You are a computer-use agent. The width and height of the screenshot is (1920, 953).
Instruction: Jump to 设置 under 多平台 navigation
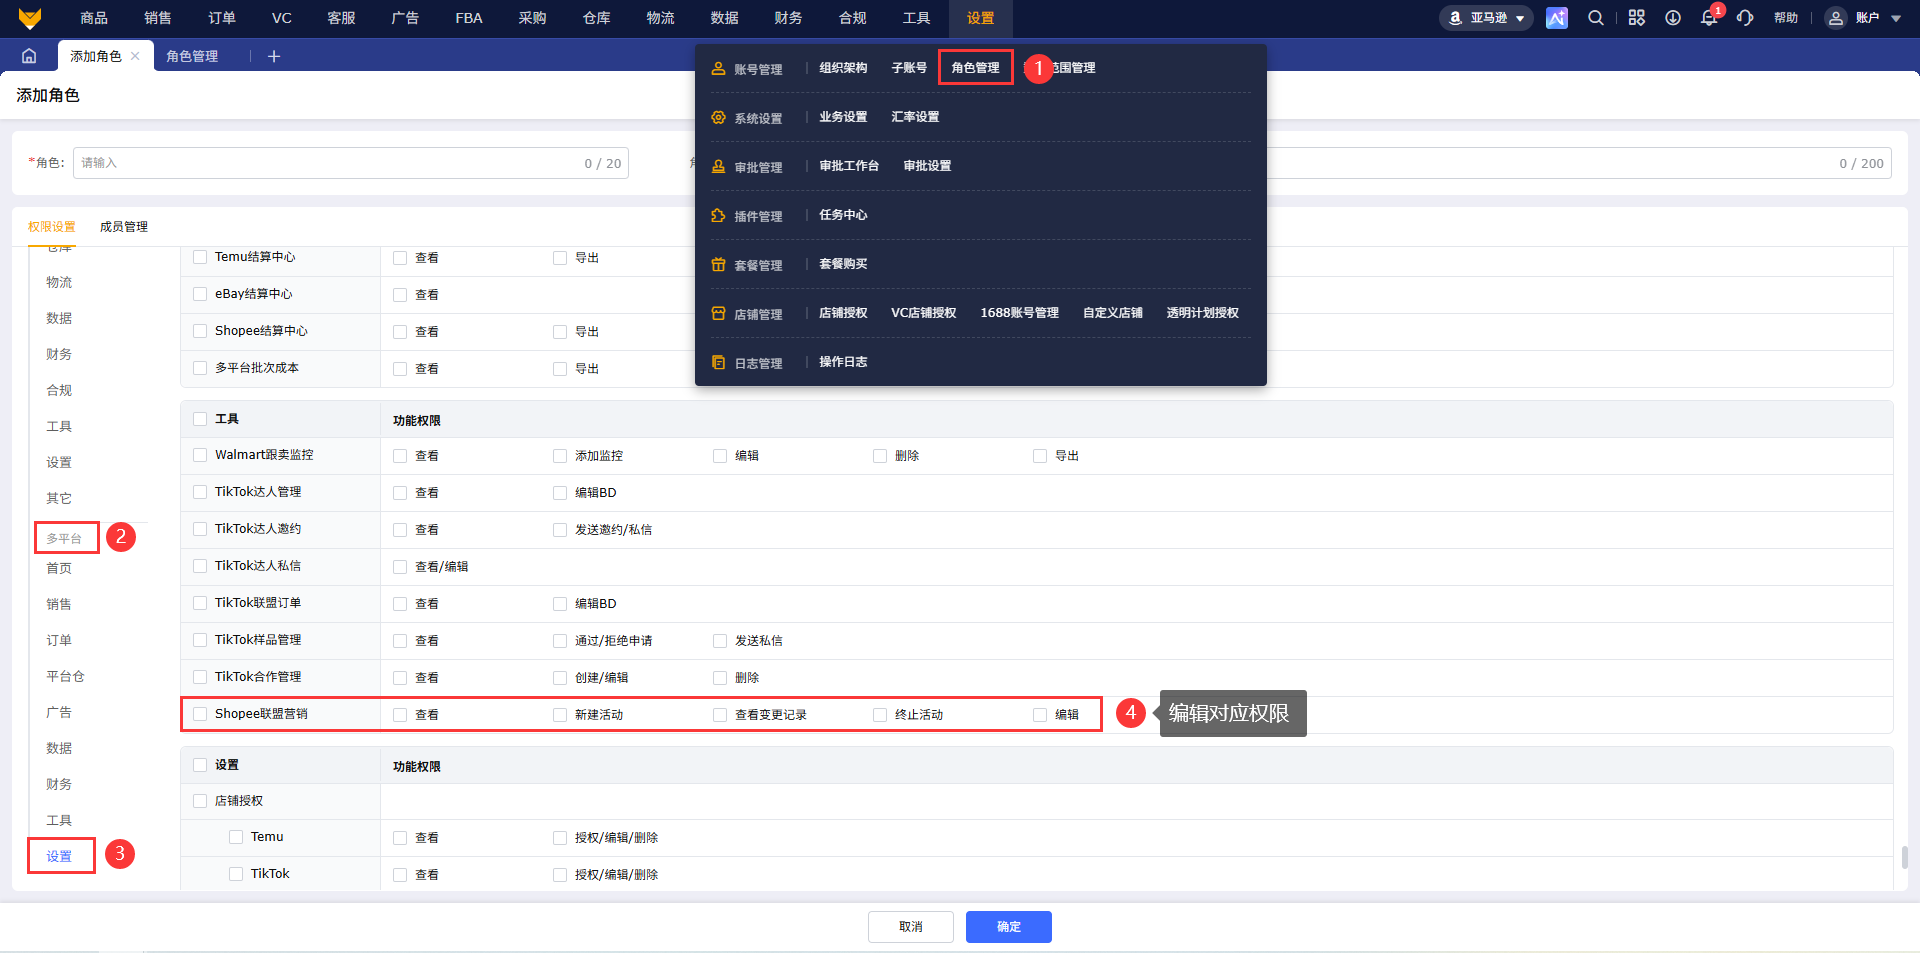(60, 856)
